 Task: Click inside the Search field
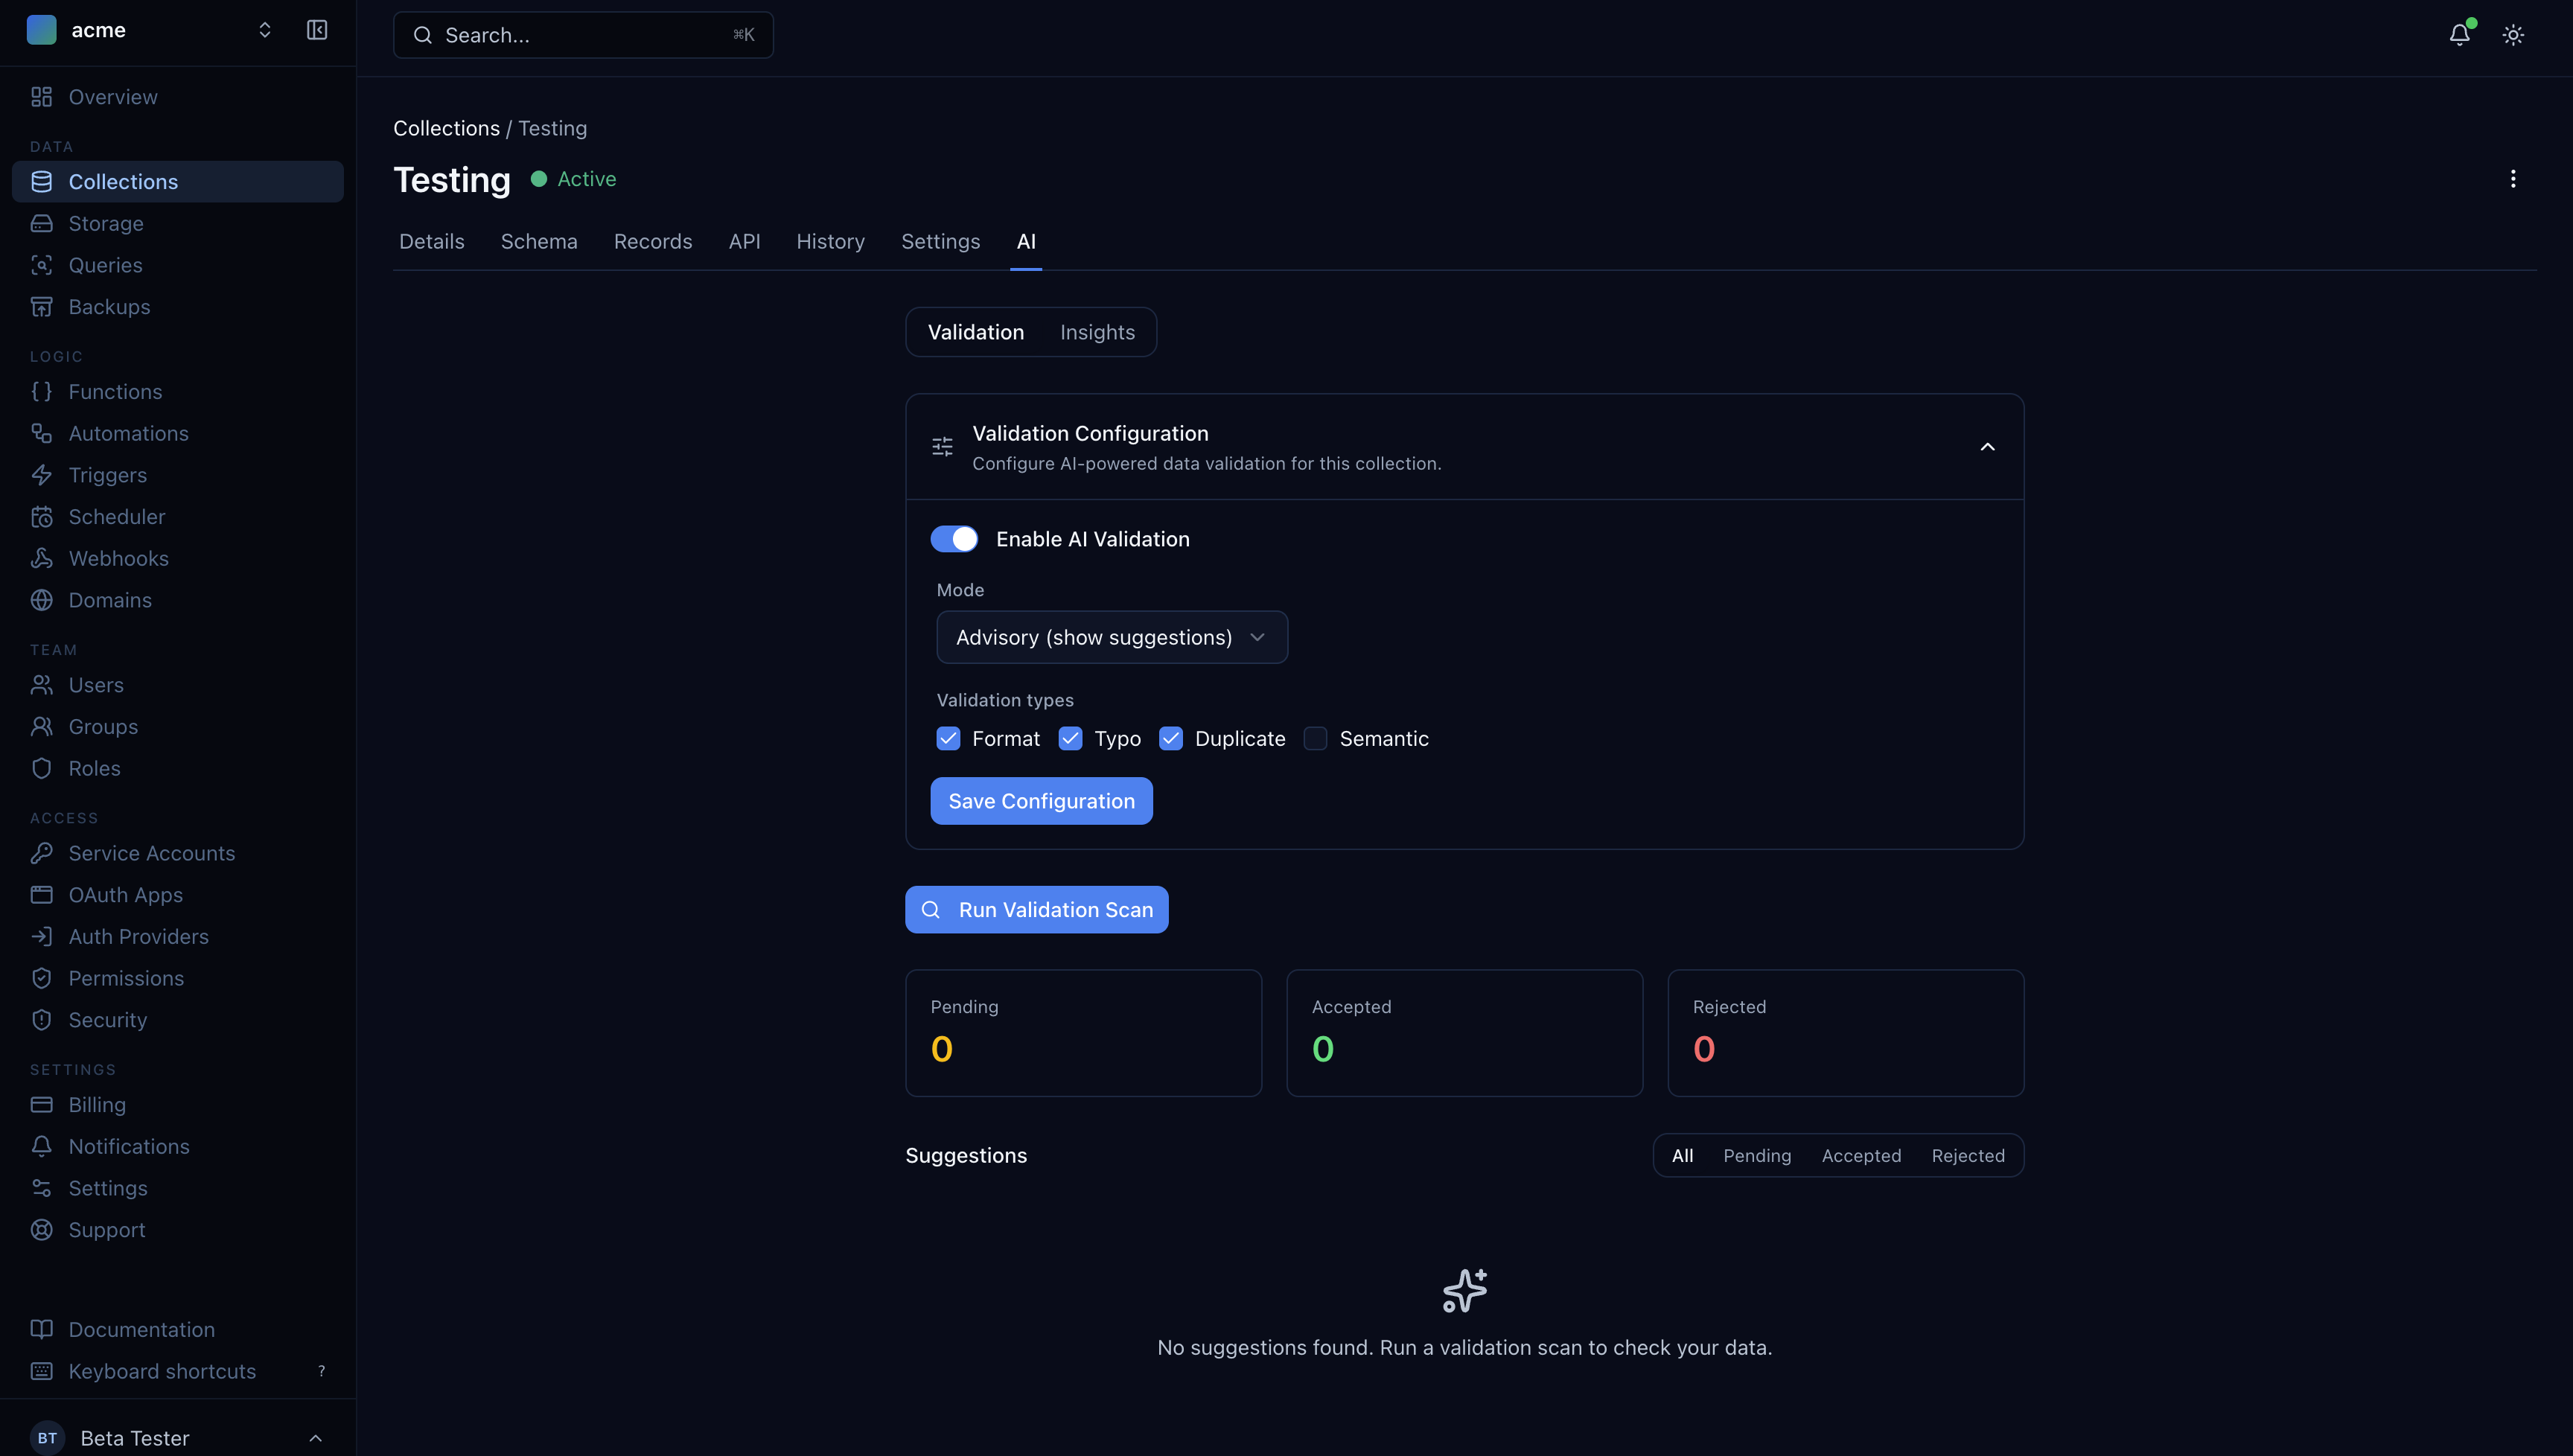point(583,34)
